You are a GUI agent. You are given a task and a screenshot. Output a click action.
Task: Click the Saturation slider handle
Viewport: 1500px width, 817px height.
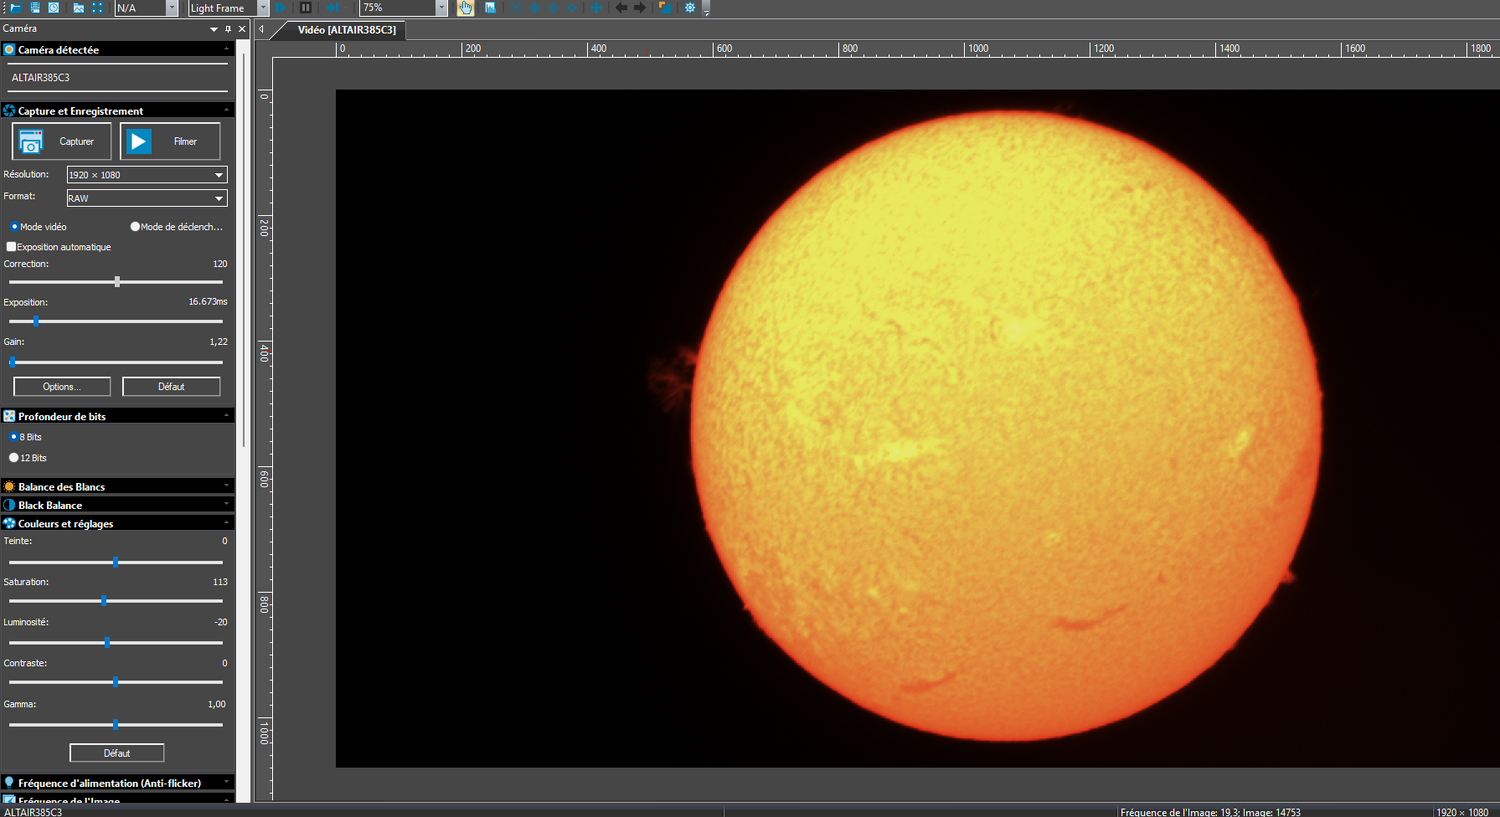(104, 601)
